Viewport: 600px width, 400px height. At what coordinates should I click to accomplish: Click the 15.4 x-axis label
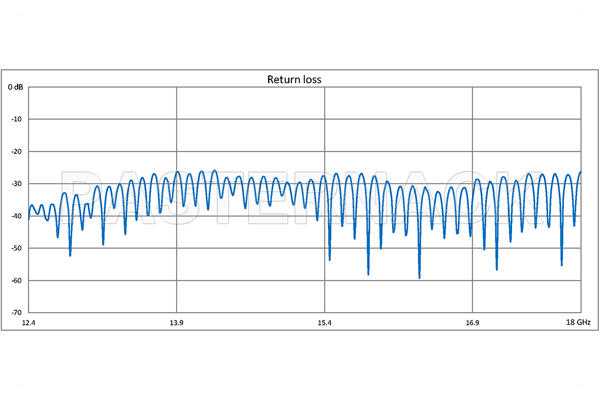[x=324, y=324]
